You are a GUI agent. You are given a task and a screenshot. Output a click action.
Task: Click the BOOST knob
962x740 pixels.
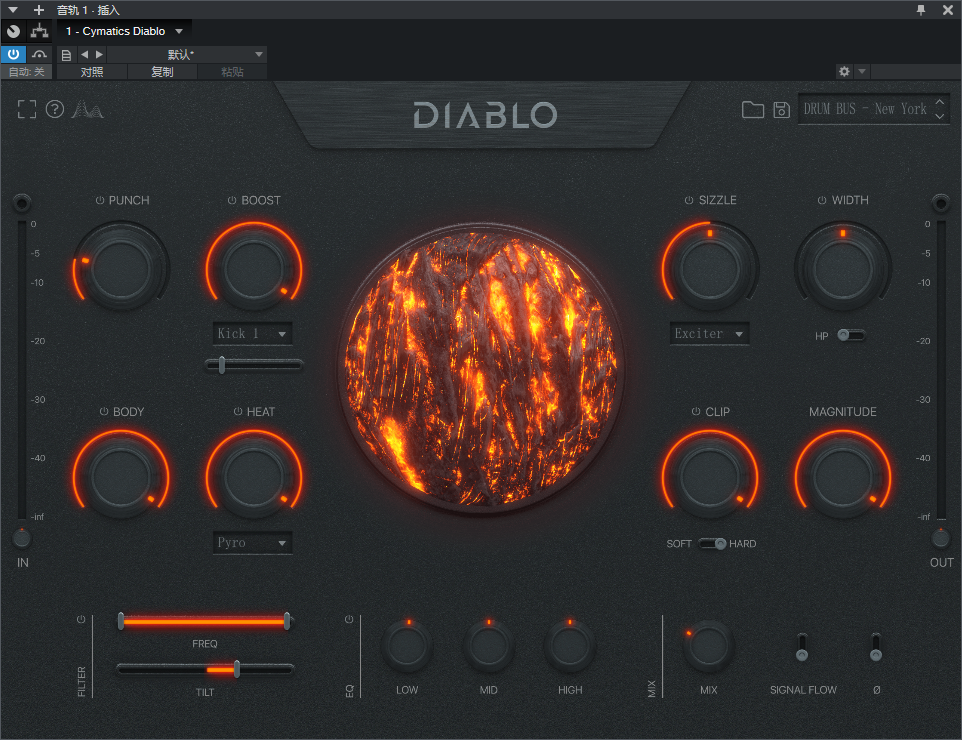(253, 269)
